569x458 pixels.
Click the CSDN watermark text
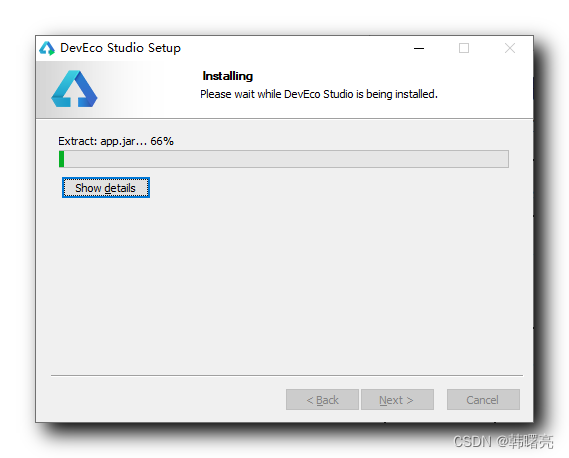pyautogui.click(x=503, y=442)
